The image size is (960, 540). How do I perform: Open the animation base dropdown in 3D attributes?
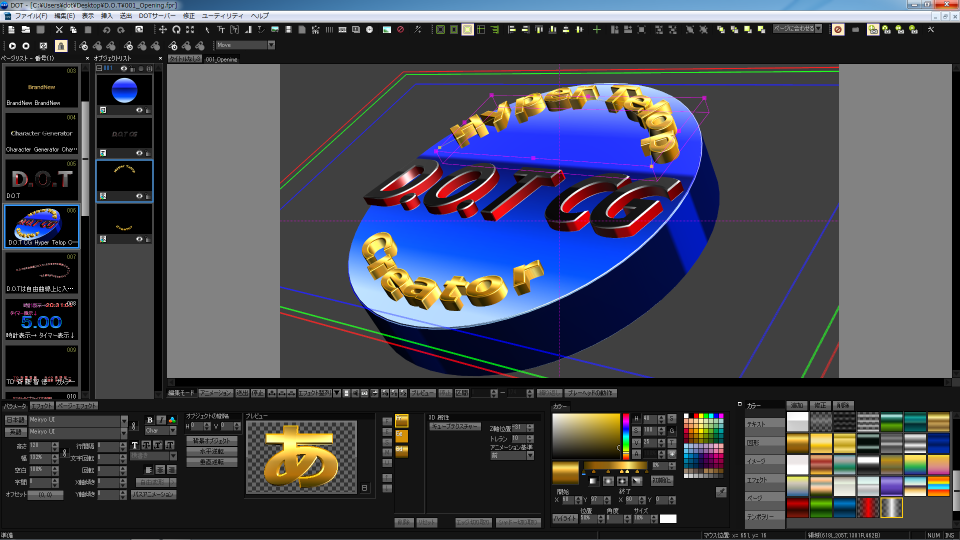click(530, 456)
